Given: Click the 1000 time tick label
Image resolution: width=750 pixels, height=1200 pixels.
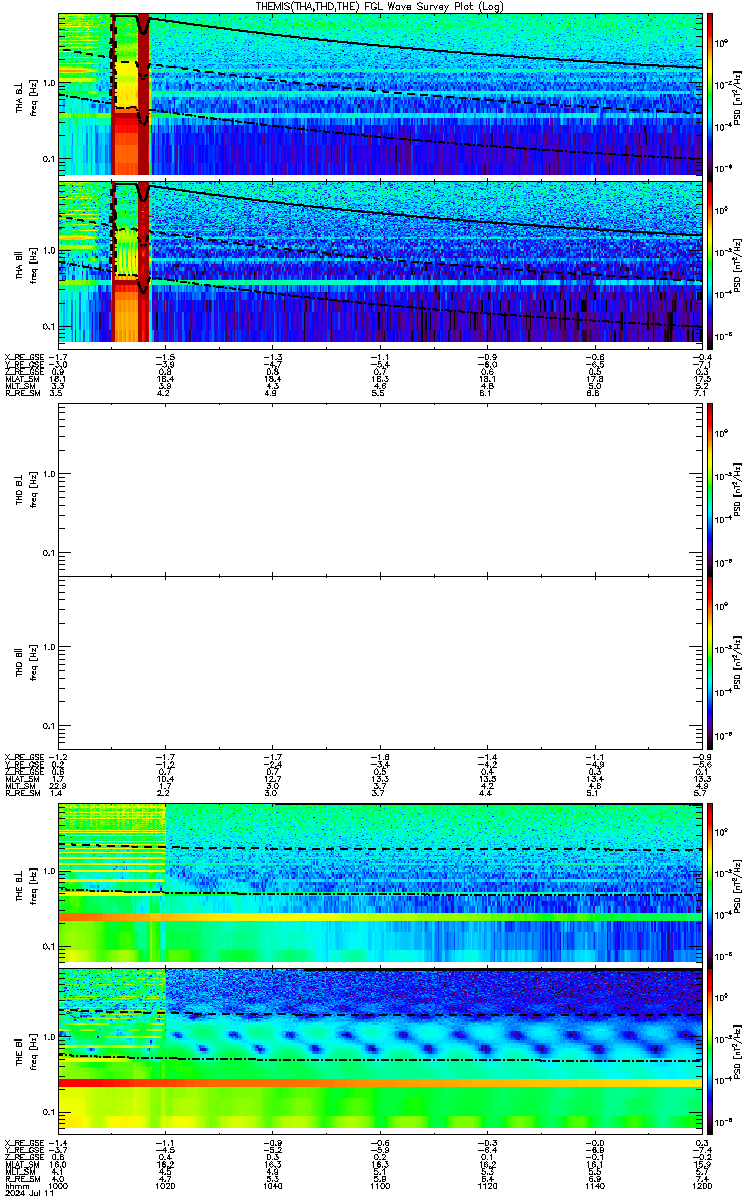Looking at the screenshot, I should pos(58,1185).
